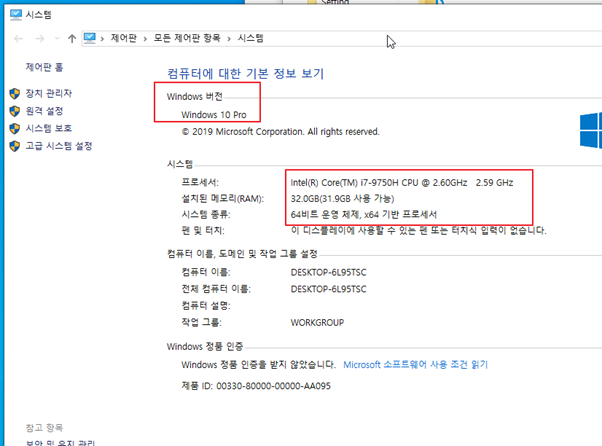
Task: Click shield icon next to 원격 설정
Action: click(x=15, y=111)
